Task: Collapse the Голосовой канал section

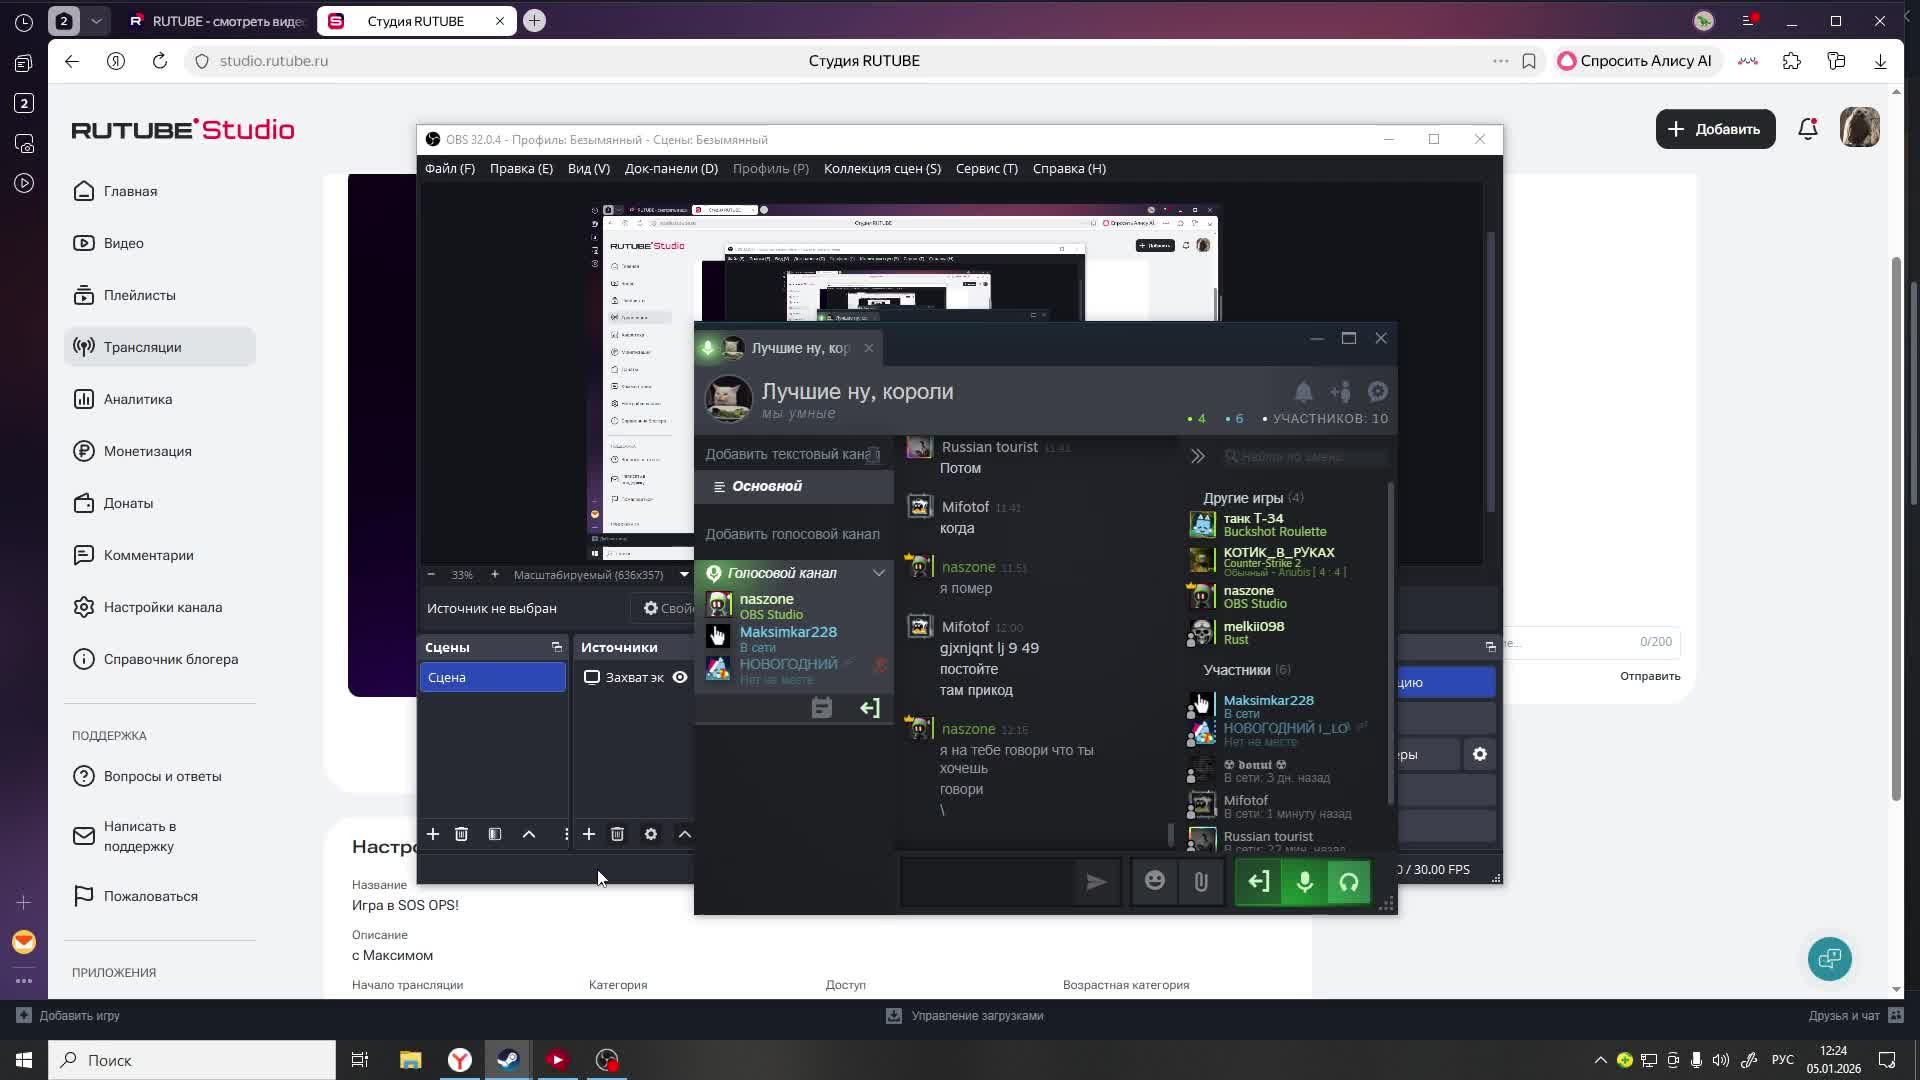Action: 878,573
